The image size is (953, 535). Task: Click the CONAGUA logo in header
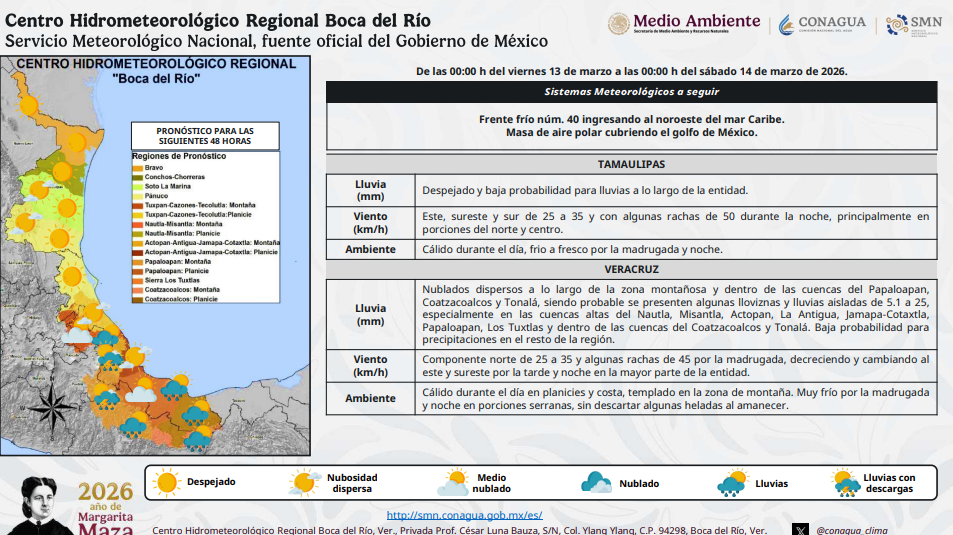pos(822,24)
